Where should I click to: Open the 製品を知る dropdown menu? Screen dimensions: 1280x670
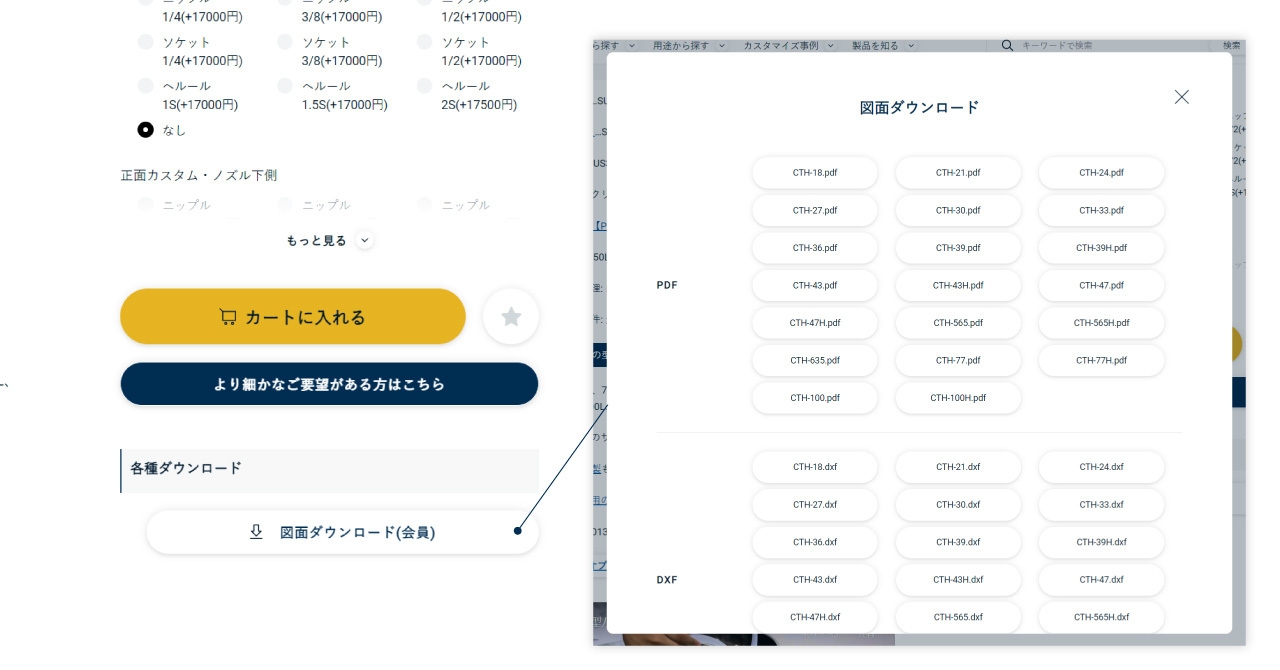point(882,46)
